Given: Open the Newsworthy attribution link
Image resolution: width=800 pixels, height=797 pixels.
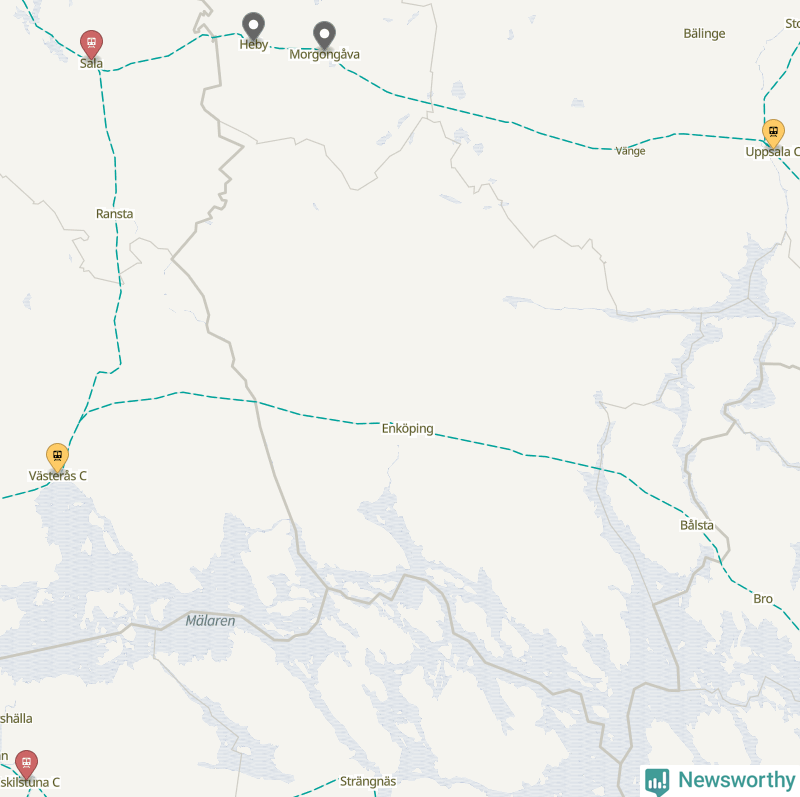Looking at the screenshot, I should pyautogui.click(x=720, y=781).
